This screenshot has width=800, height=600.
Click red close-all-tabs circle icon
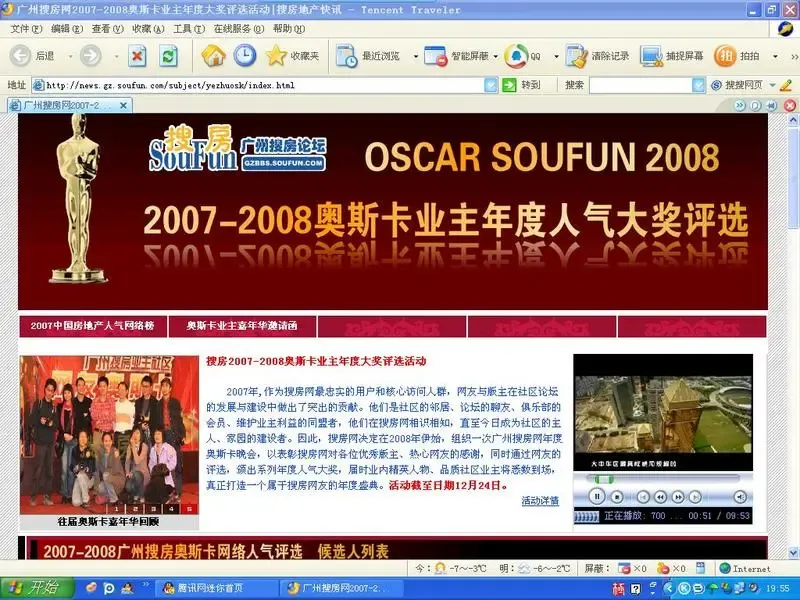789,106
